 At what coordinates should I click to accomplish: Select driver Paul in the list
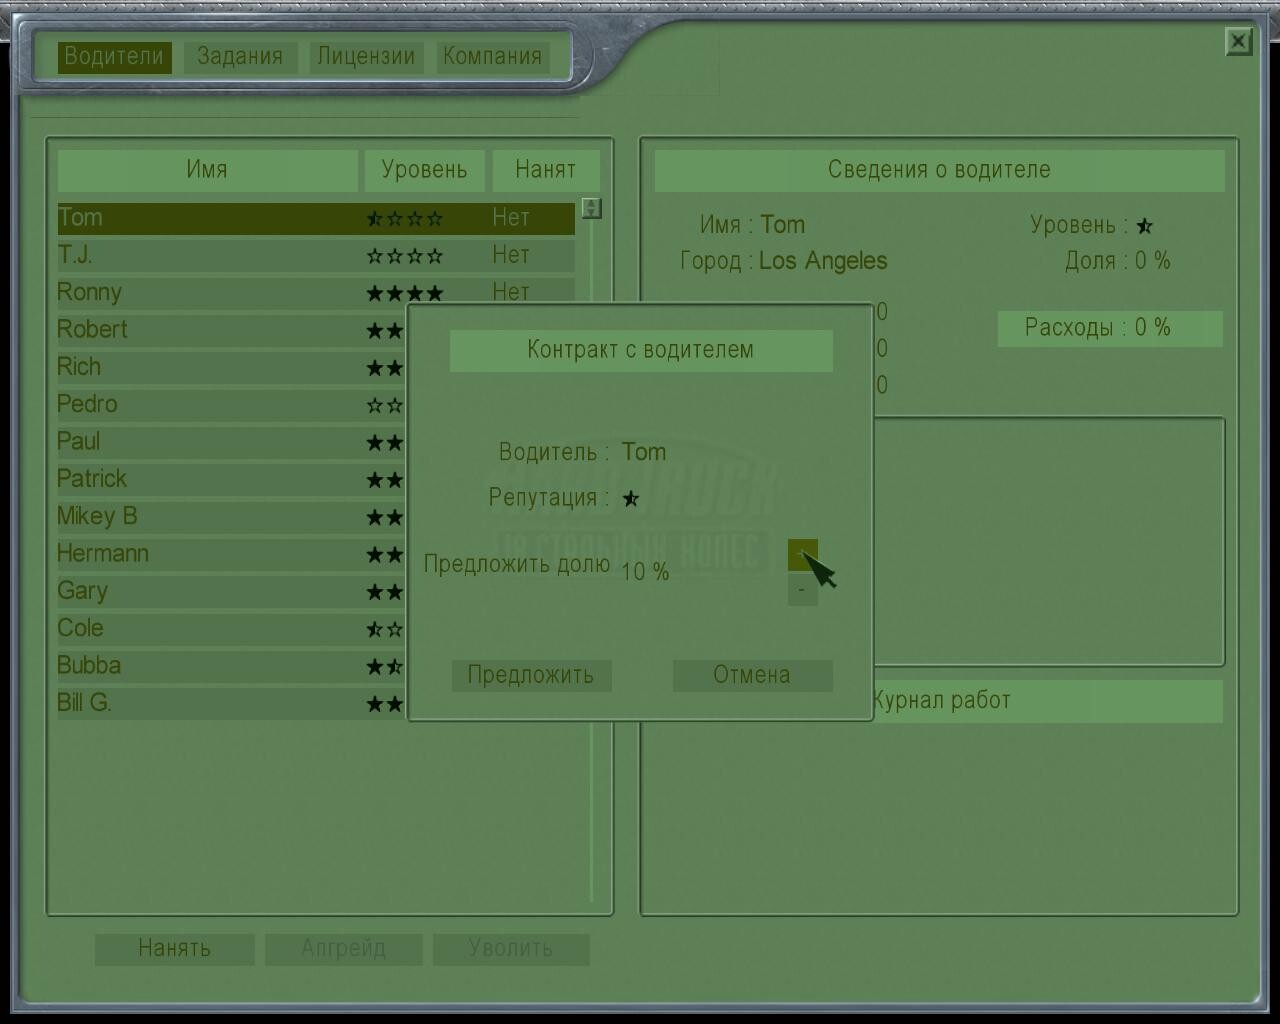(x=232, y=443)
